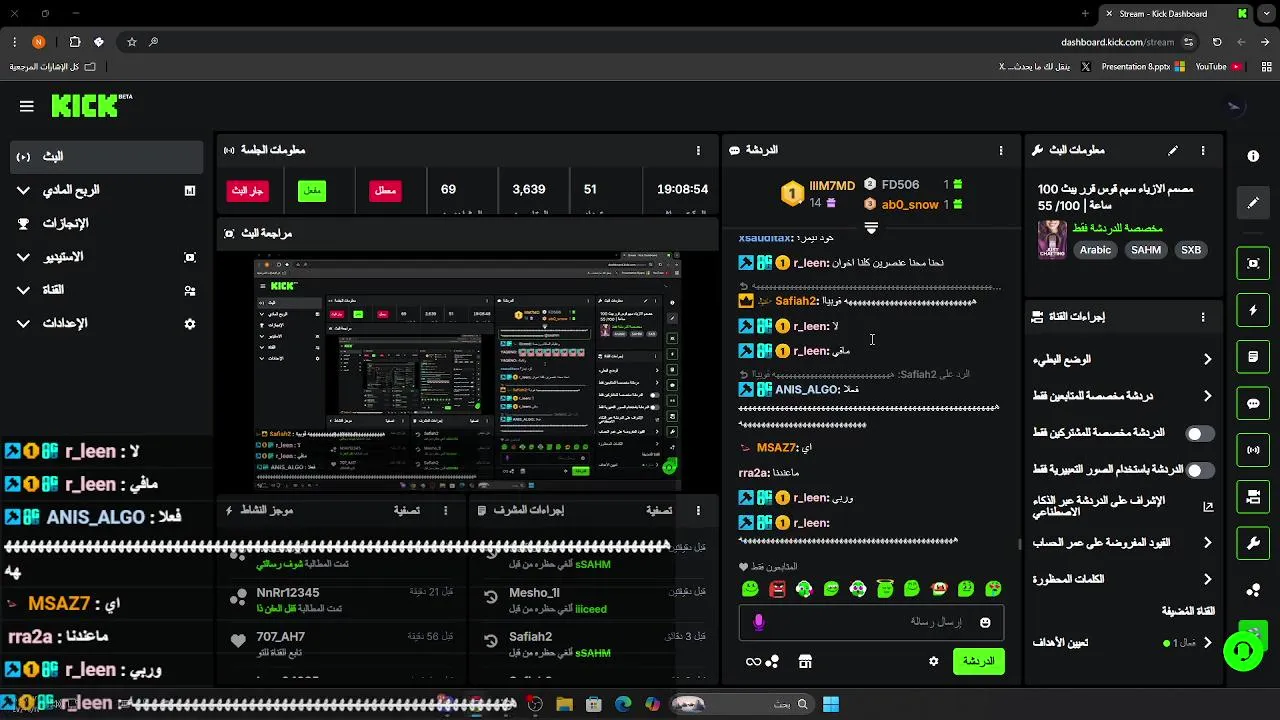Screen dimensions: 1280x720
Task: Open الكلمات المحظورة chevron
Action: (x=1207, y=579)
